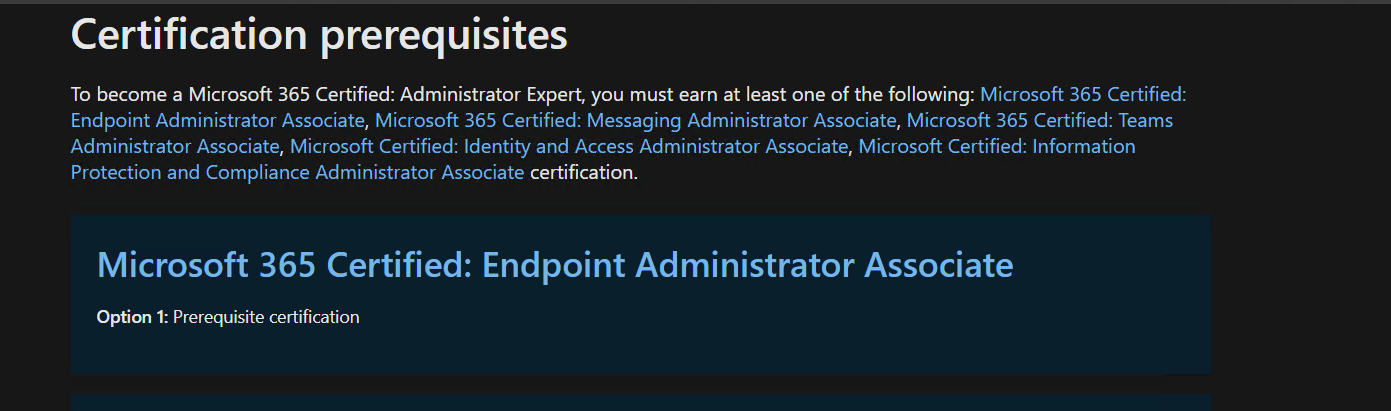The height and width of the screenshot is (411, 1391).
Task: Follow the Teams Administrator Associate link
Action: pyautogui.click(x=175, y=147)
